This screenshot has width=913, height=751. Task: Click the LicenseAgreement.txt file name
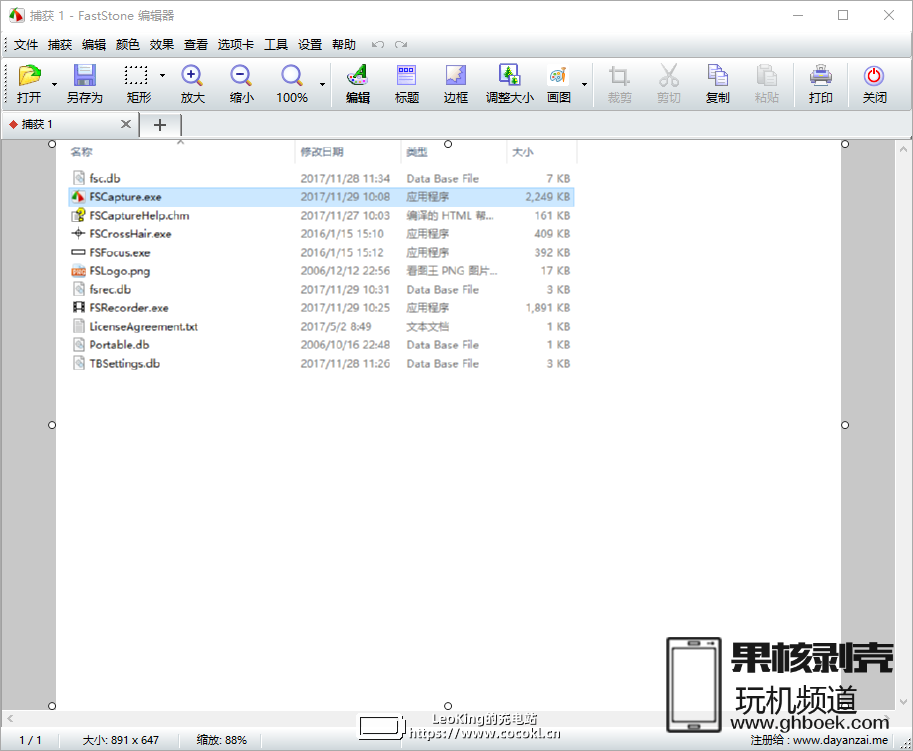pos(143,327)
